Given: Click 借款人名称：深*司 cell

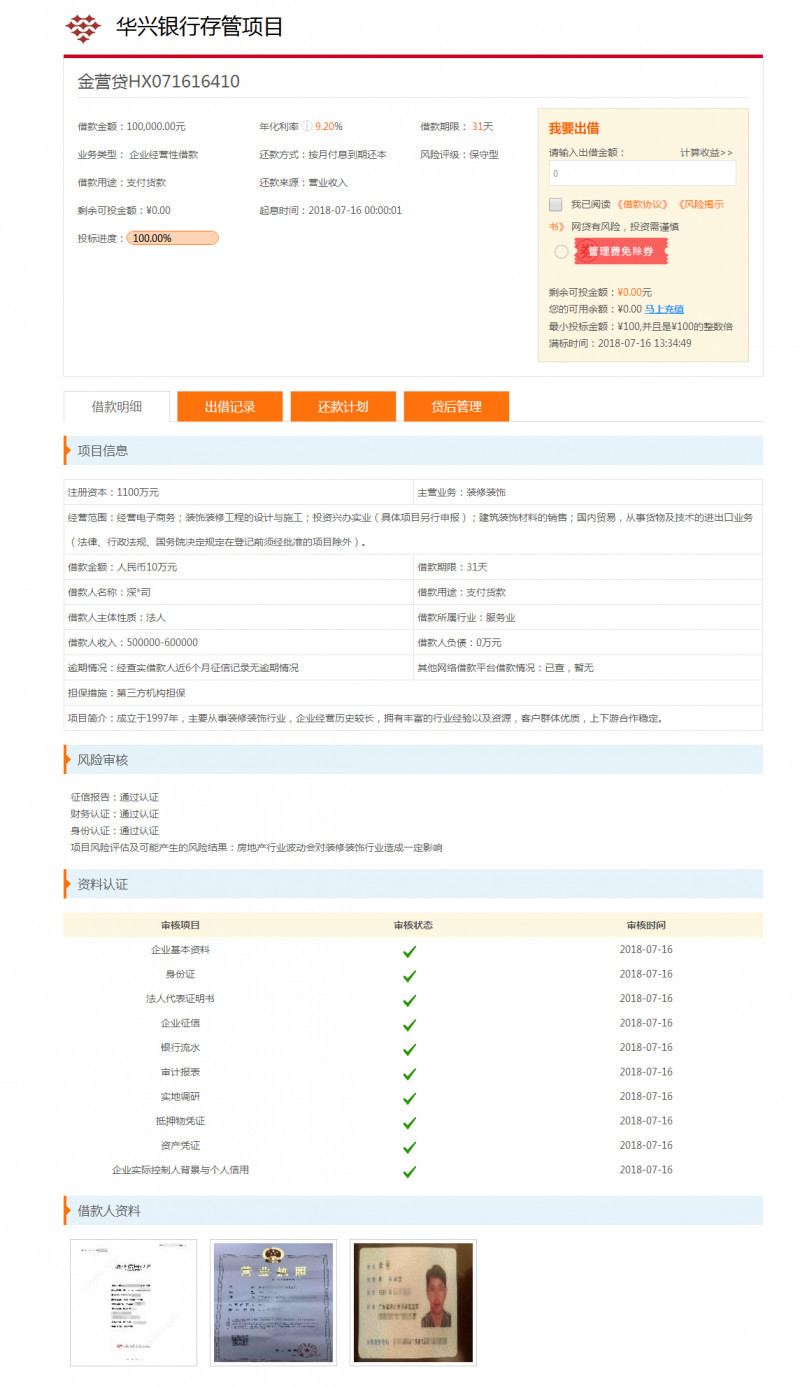Looking at the screenshot, I should 239,592.
